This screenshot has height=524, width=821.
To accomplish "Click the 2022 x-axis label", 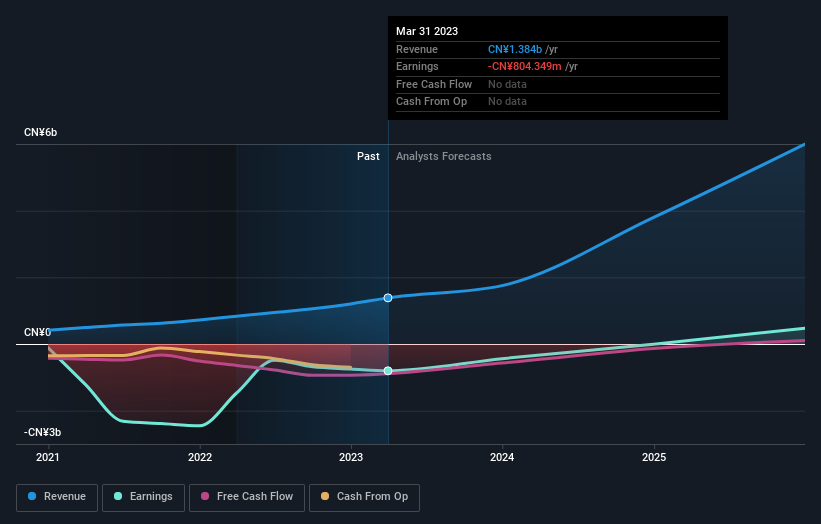I will click(x=200, y=458).
